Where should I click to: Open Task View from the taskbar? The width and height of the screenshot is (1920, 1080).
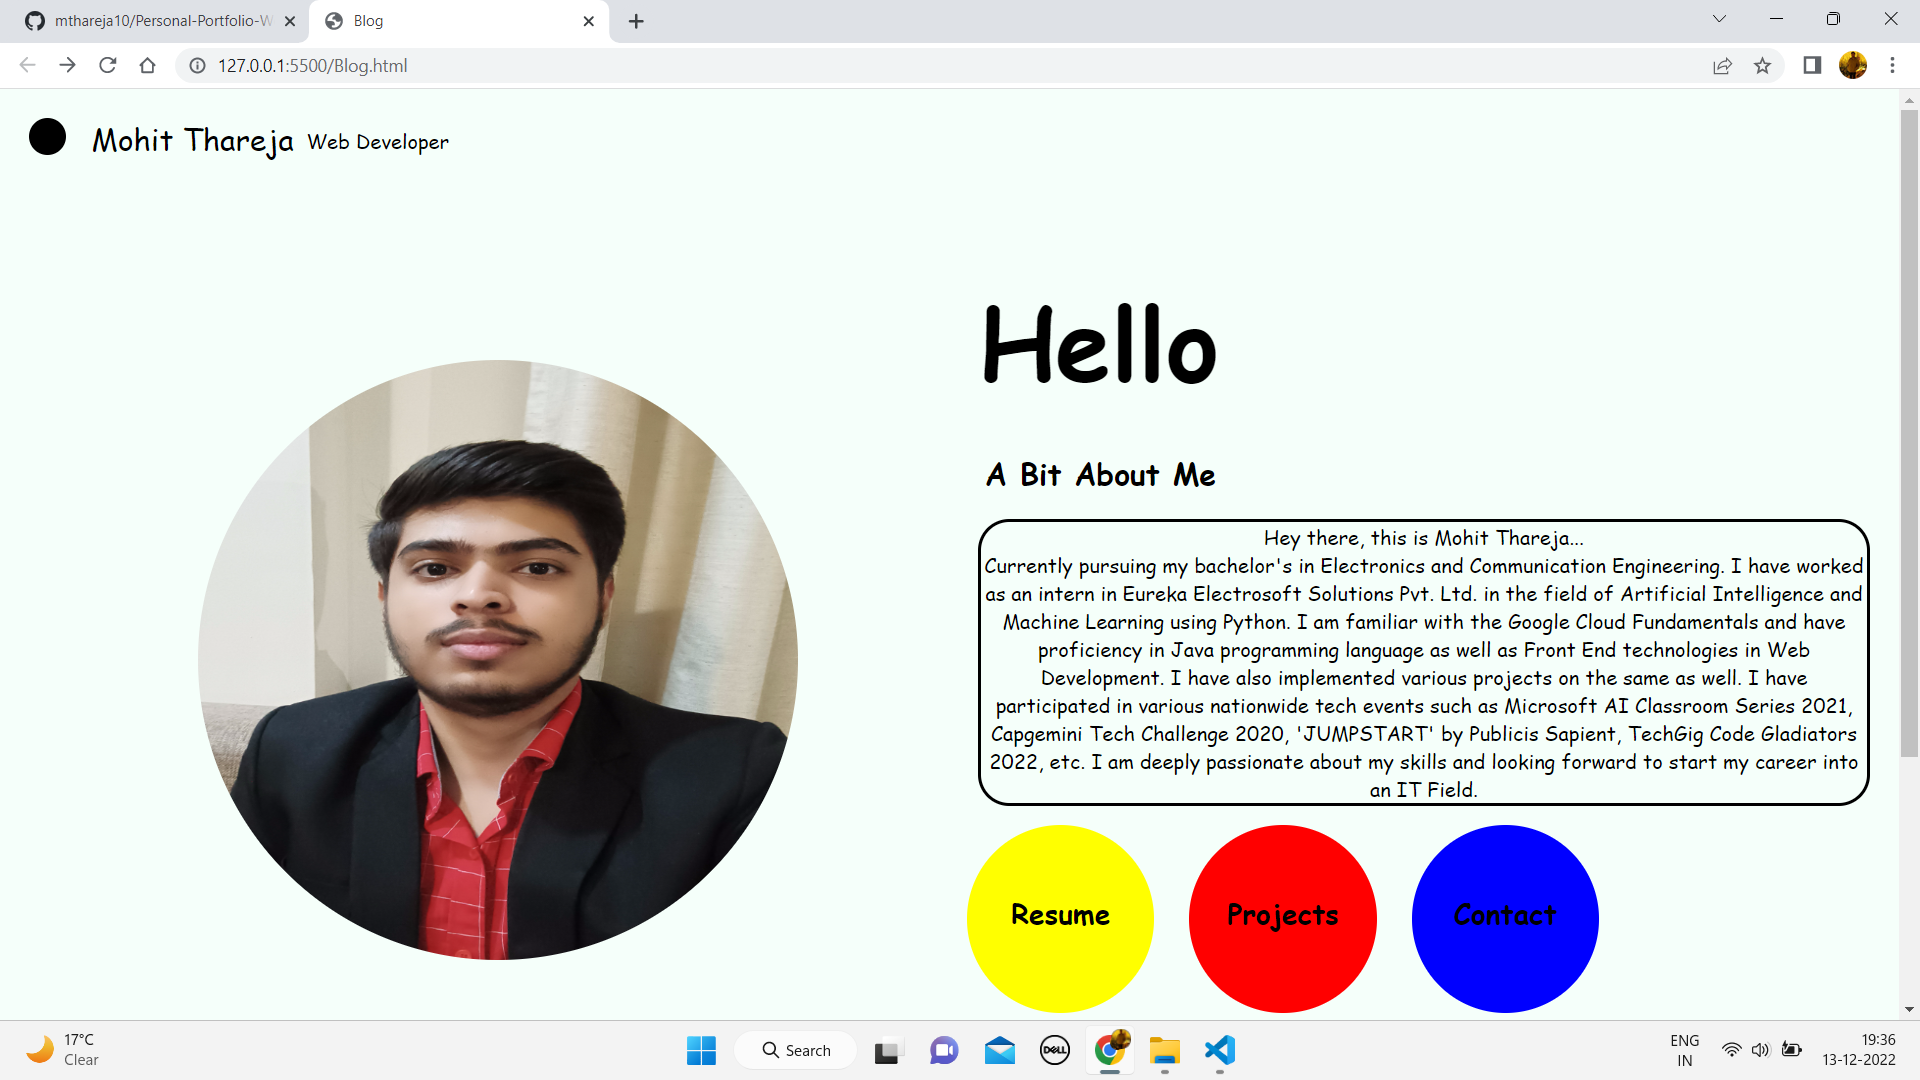click(886, 1051)
